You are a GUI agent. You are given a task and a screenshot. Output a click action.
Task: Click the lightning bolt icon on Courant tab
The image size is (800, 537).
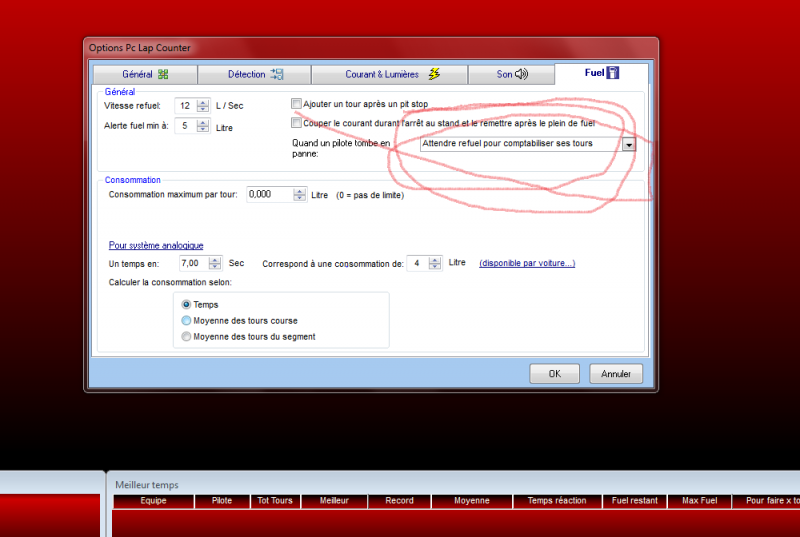tap(434, 74)
